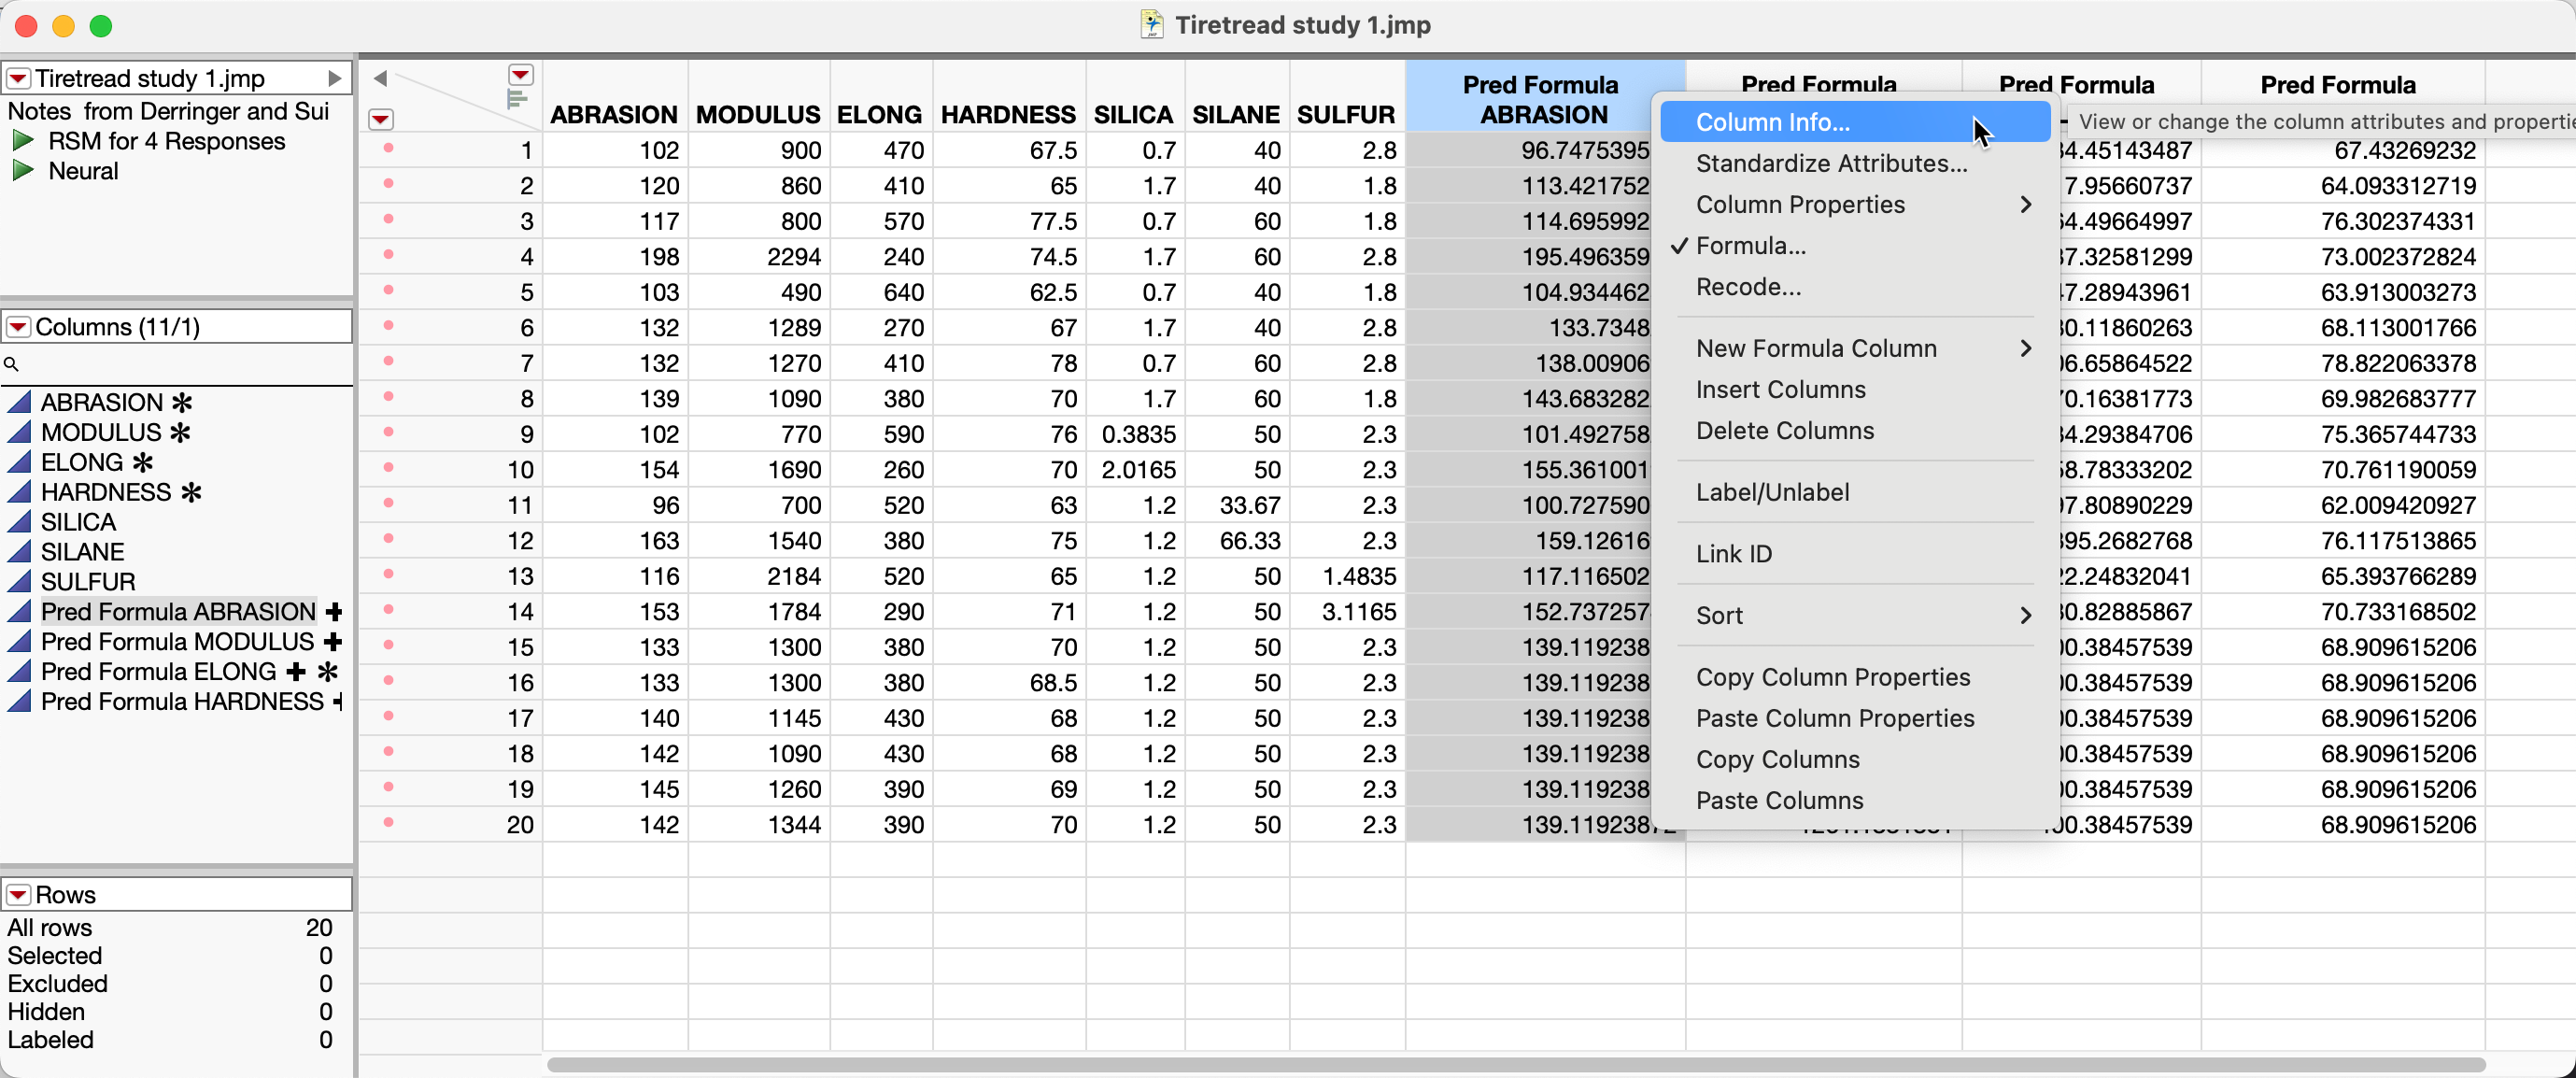This screenshot has width=2576, height=1078.
Task: Click the row state marker for row 20
Action: pyautogui.click(x=388, y=823)
